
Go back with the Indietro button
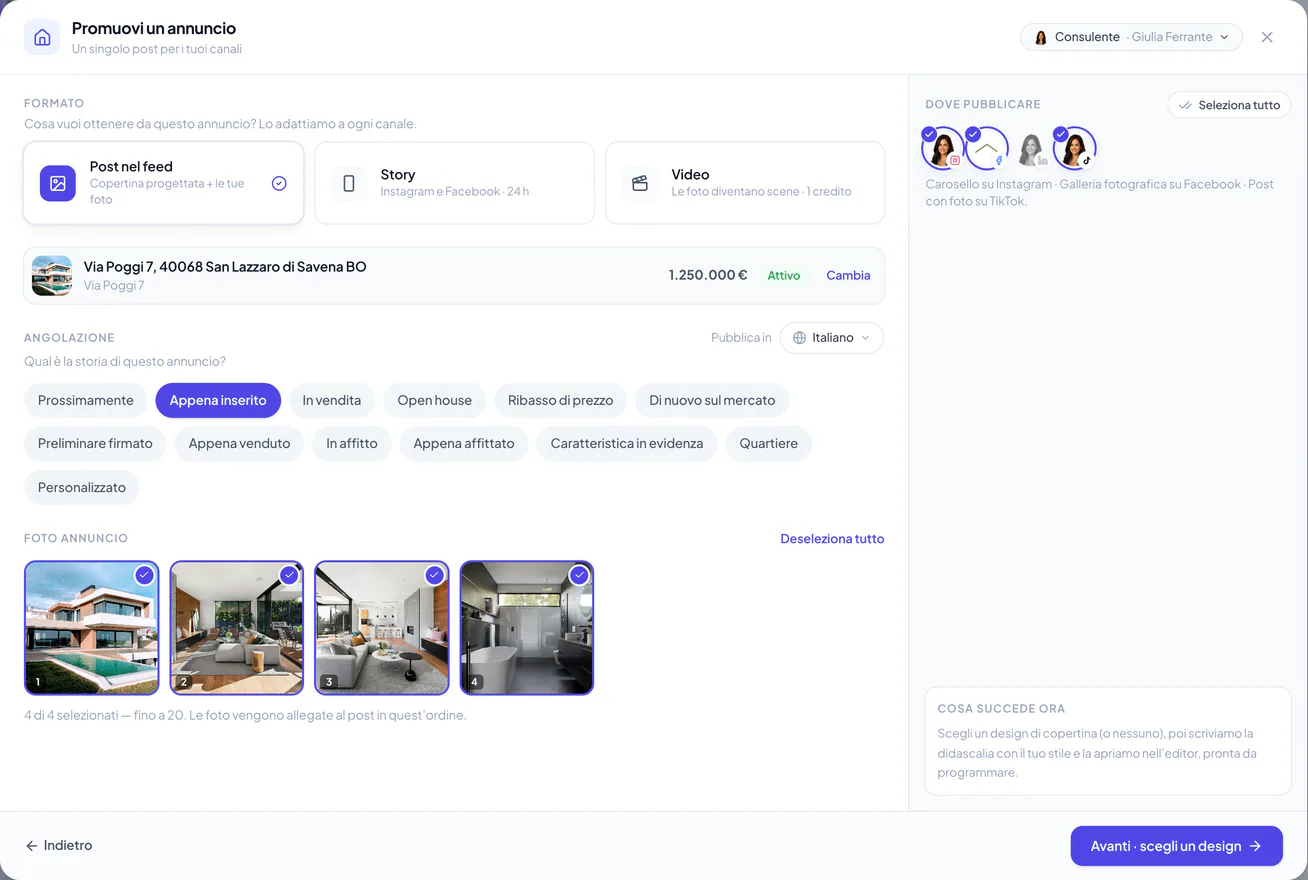pos(59,845)
